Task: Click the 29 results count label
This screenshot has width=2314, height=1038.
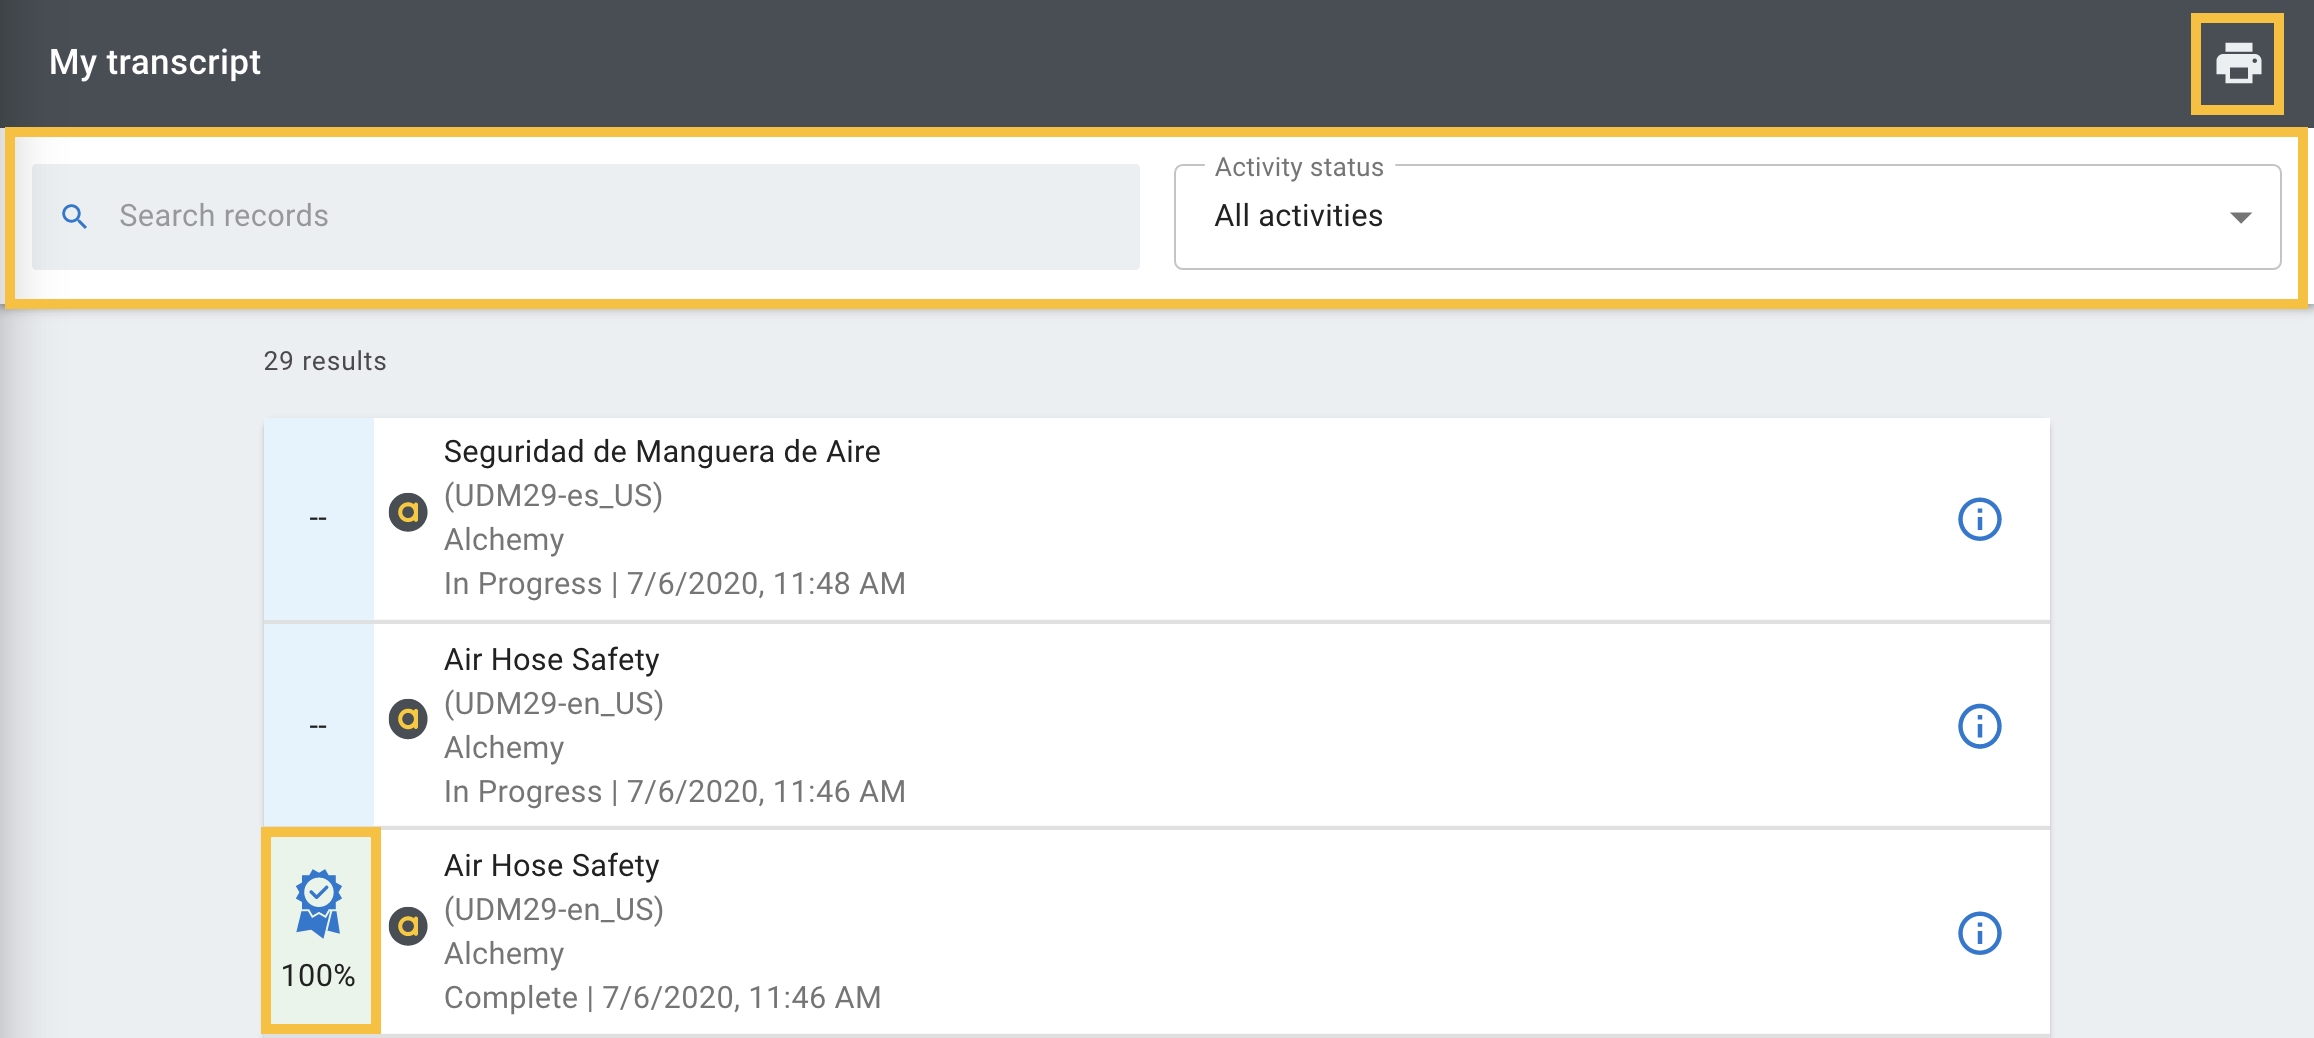Action: point(323,361)
